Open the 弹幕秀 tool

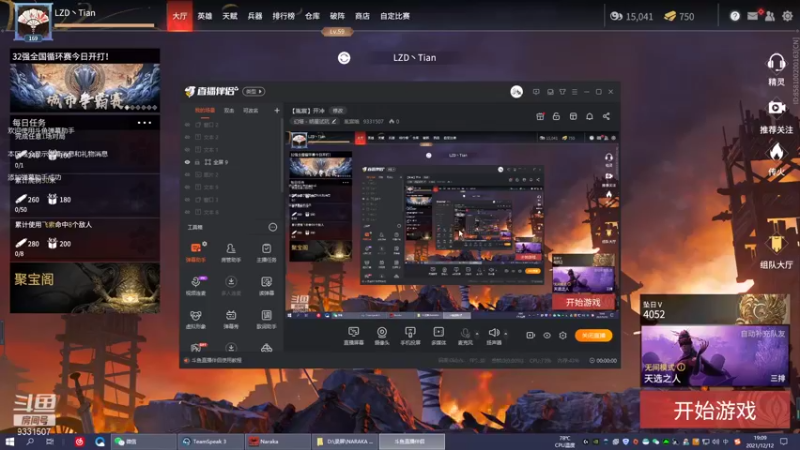(231, 319)
